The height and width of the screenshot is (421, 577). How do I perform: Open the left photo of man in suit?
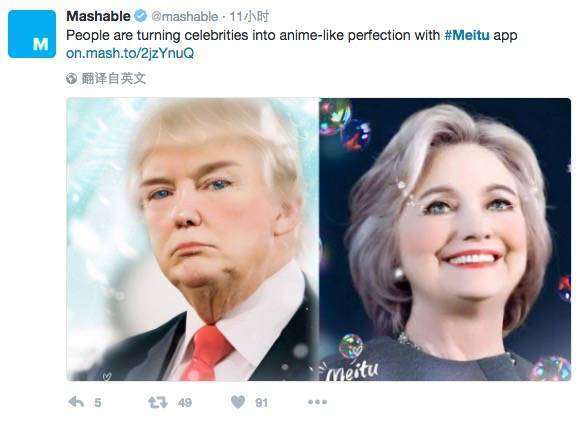193,239
